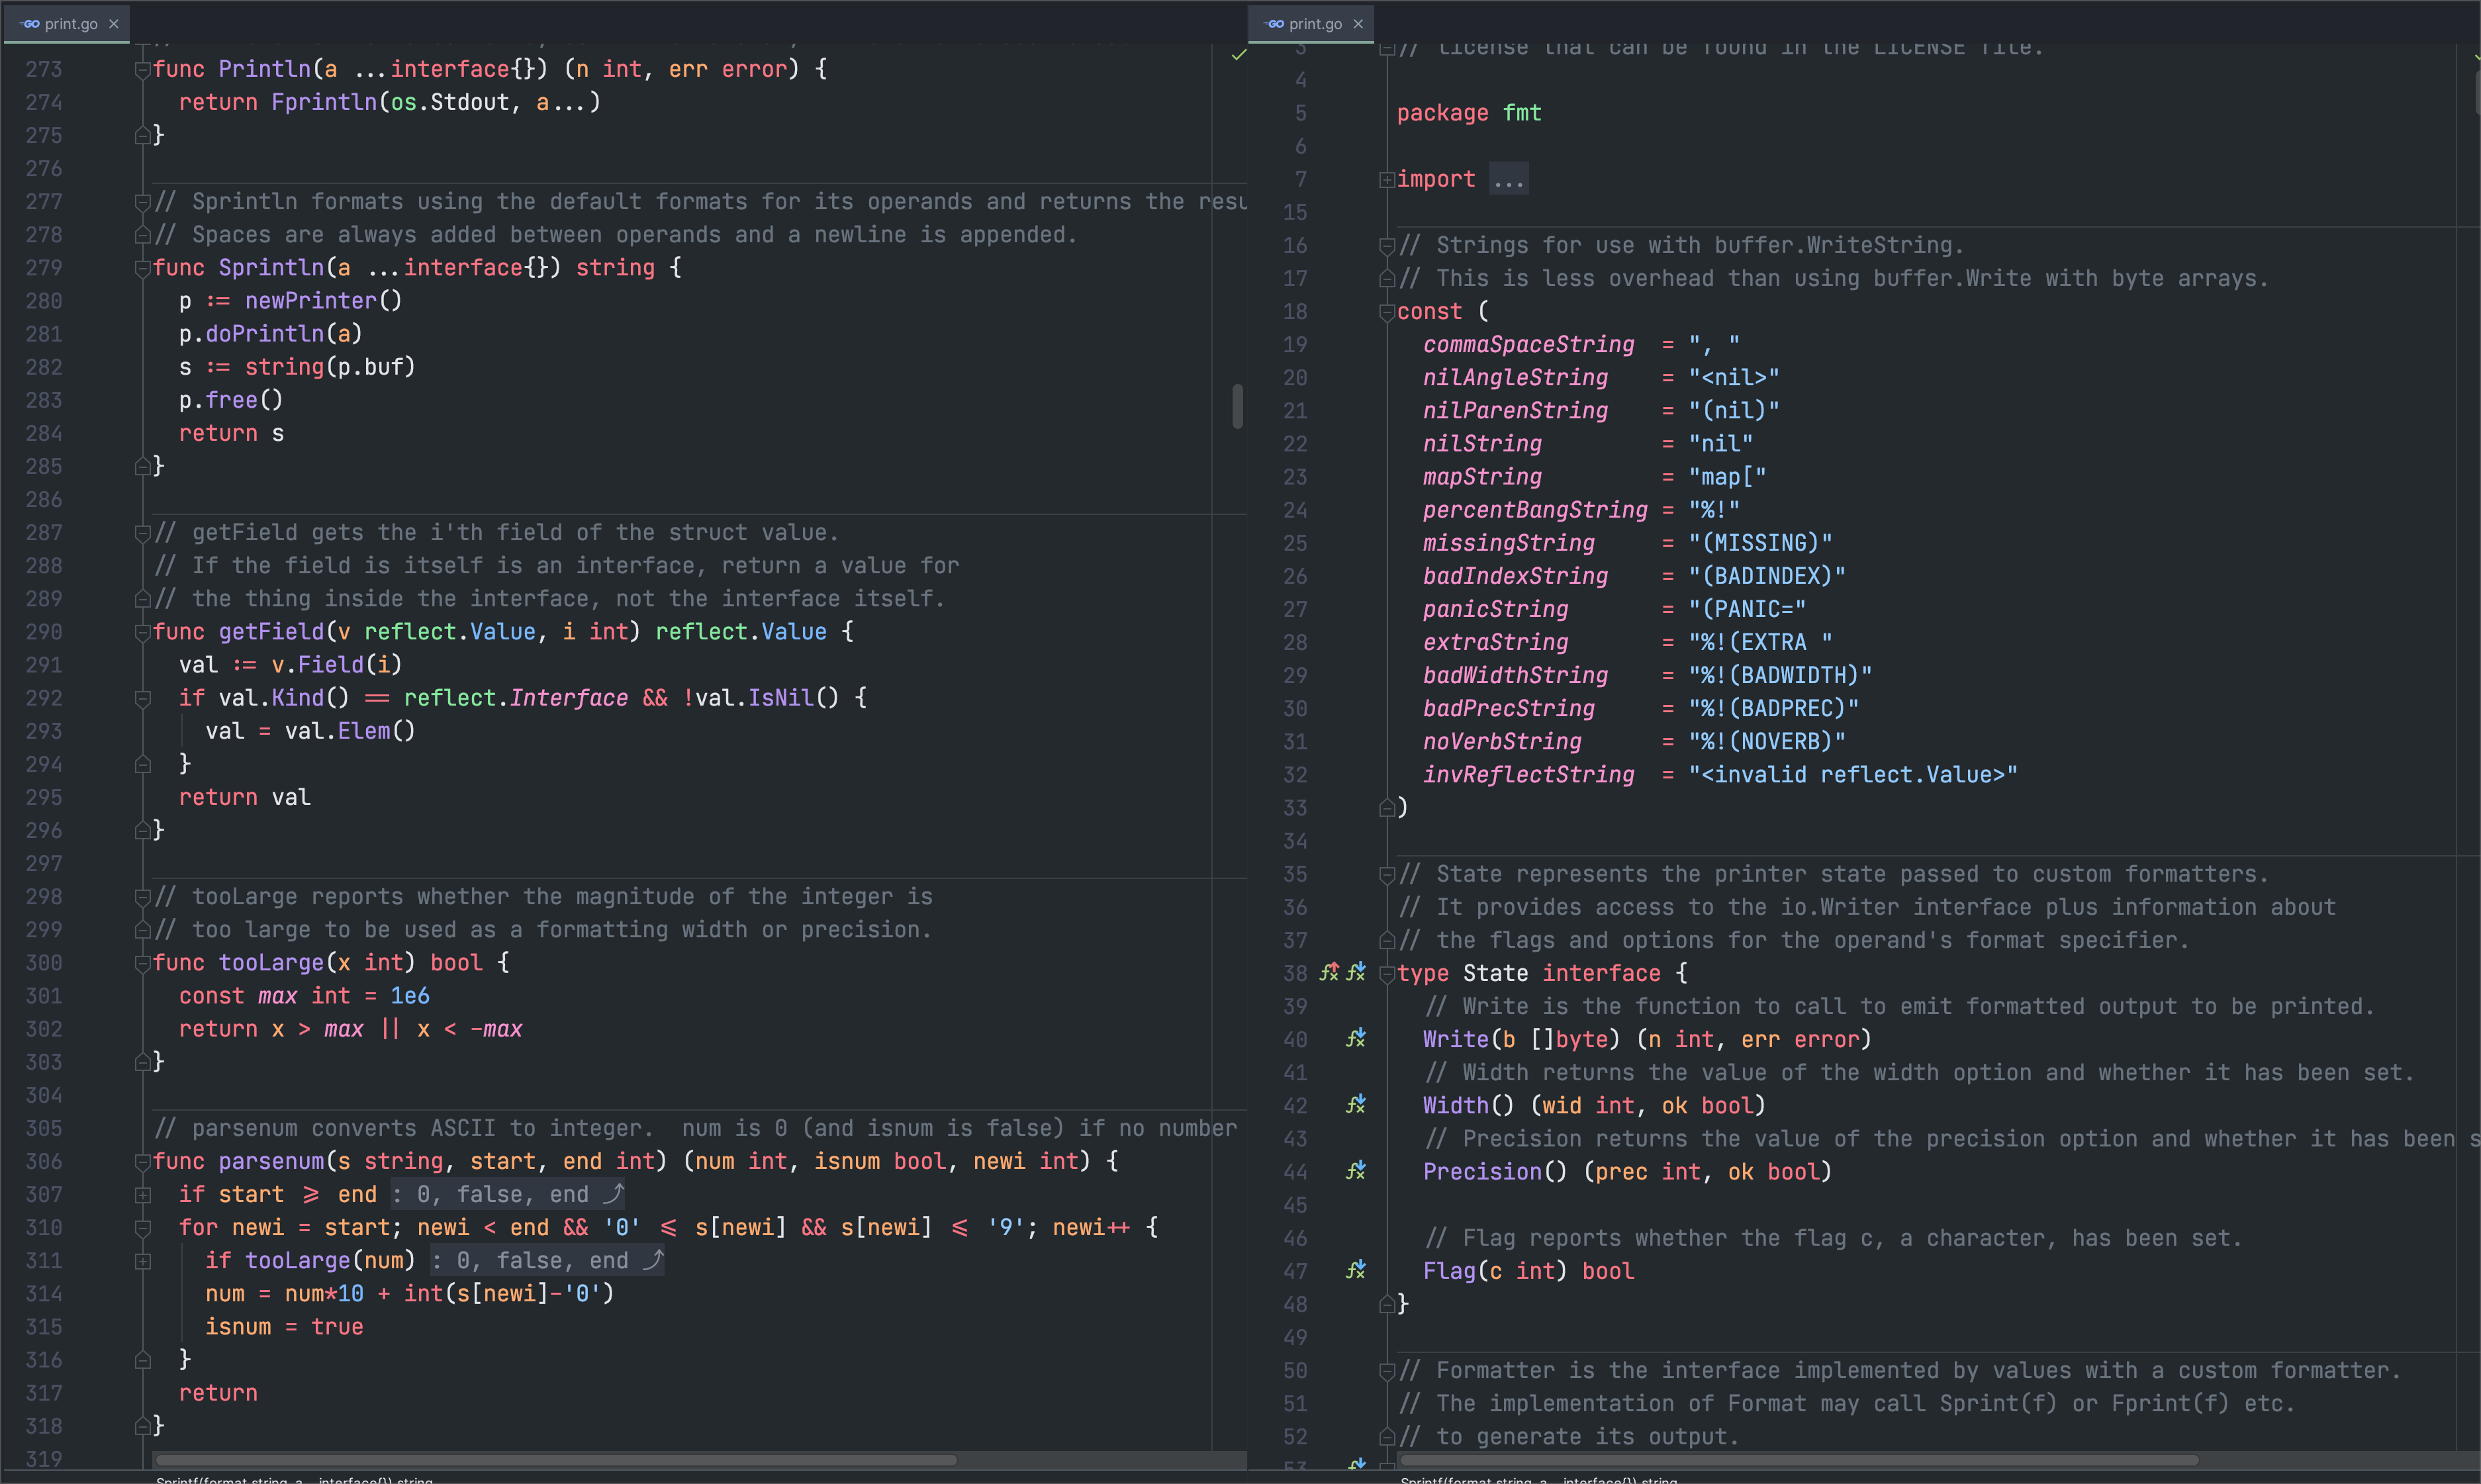
Task: Expand the folded import block
Action: [1387, 180]
